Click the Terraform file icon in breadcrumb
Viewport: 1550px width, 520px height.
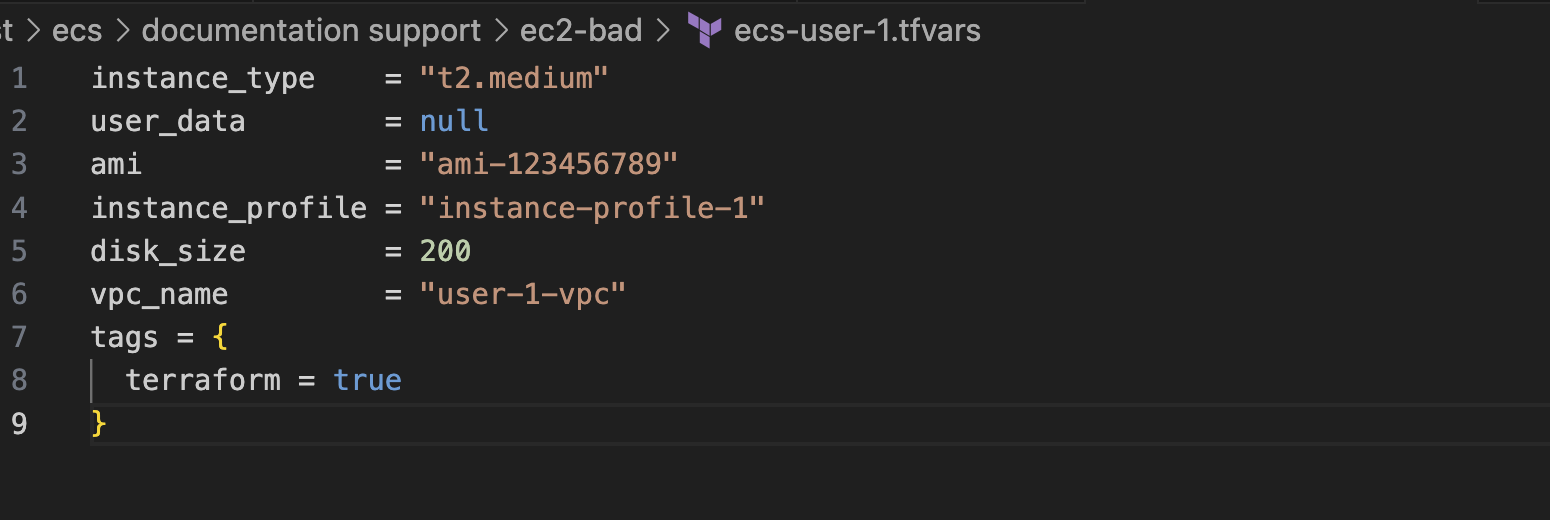[705, 31]
